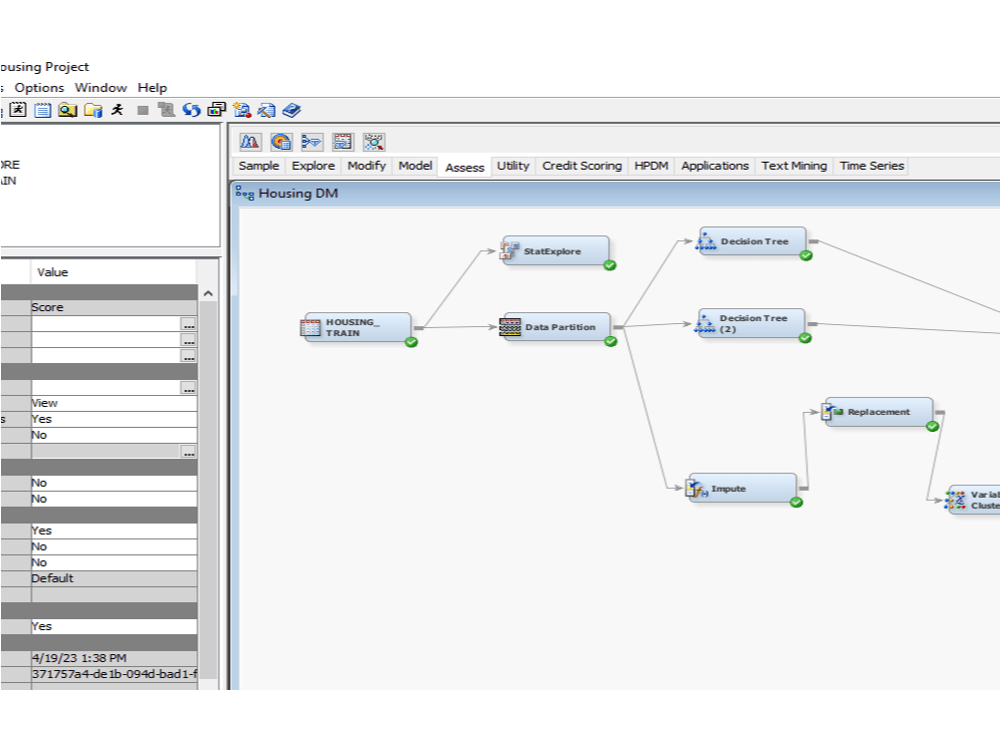Toggle the 'Yes' property value near panel bottom
Image resolution: width=1000 pixels, height=750 pixels.
pos(110,625)
